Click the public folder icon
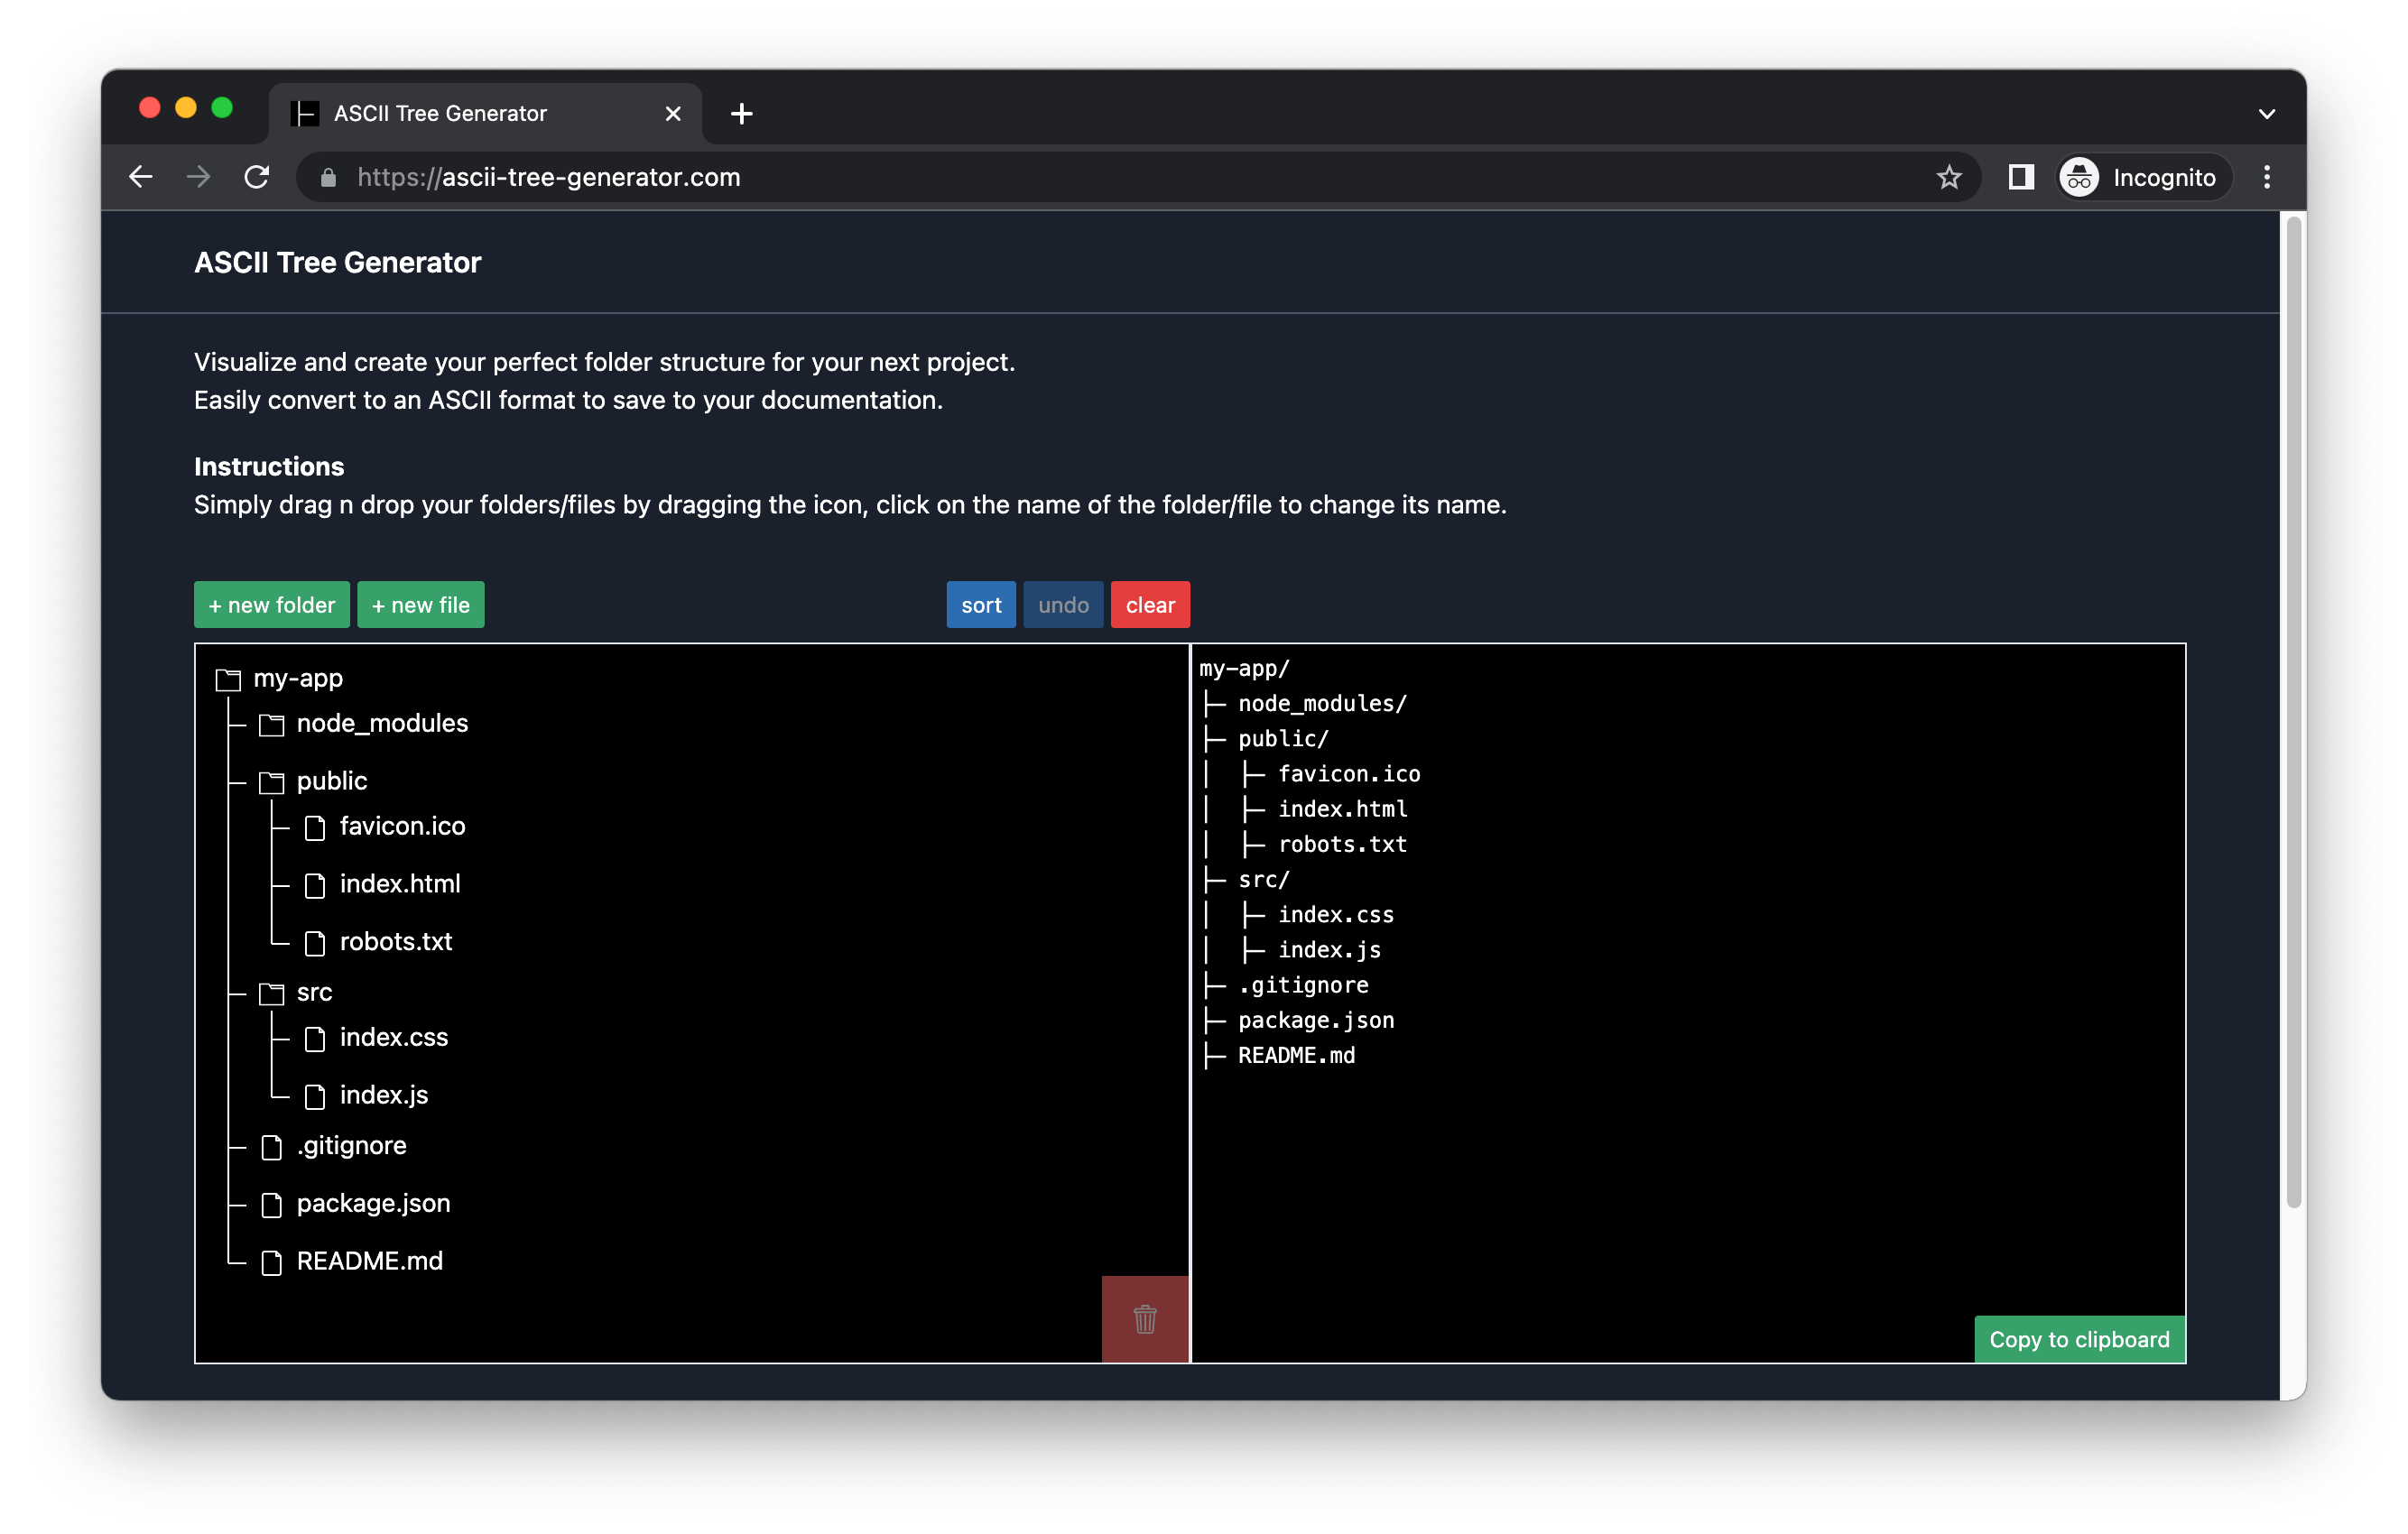This screenshot has height=1534, width=2408. 271,782
